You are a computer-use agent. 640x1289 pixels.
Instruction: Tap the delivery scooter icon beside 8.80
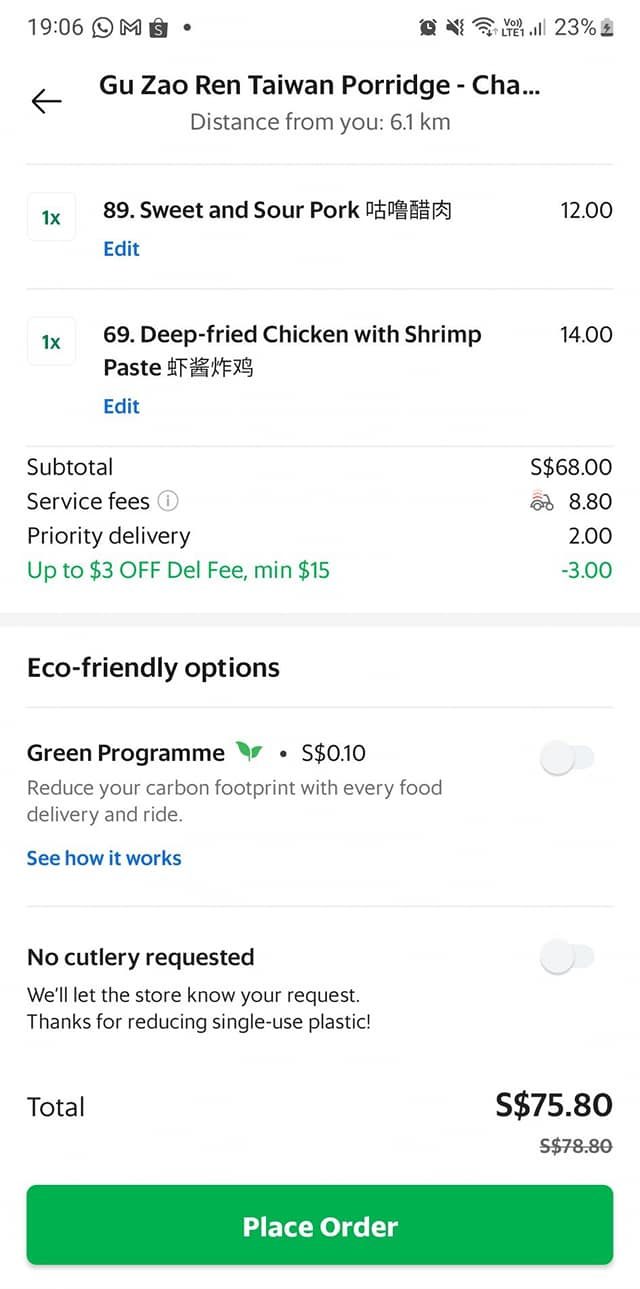(541, 501)
